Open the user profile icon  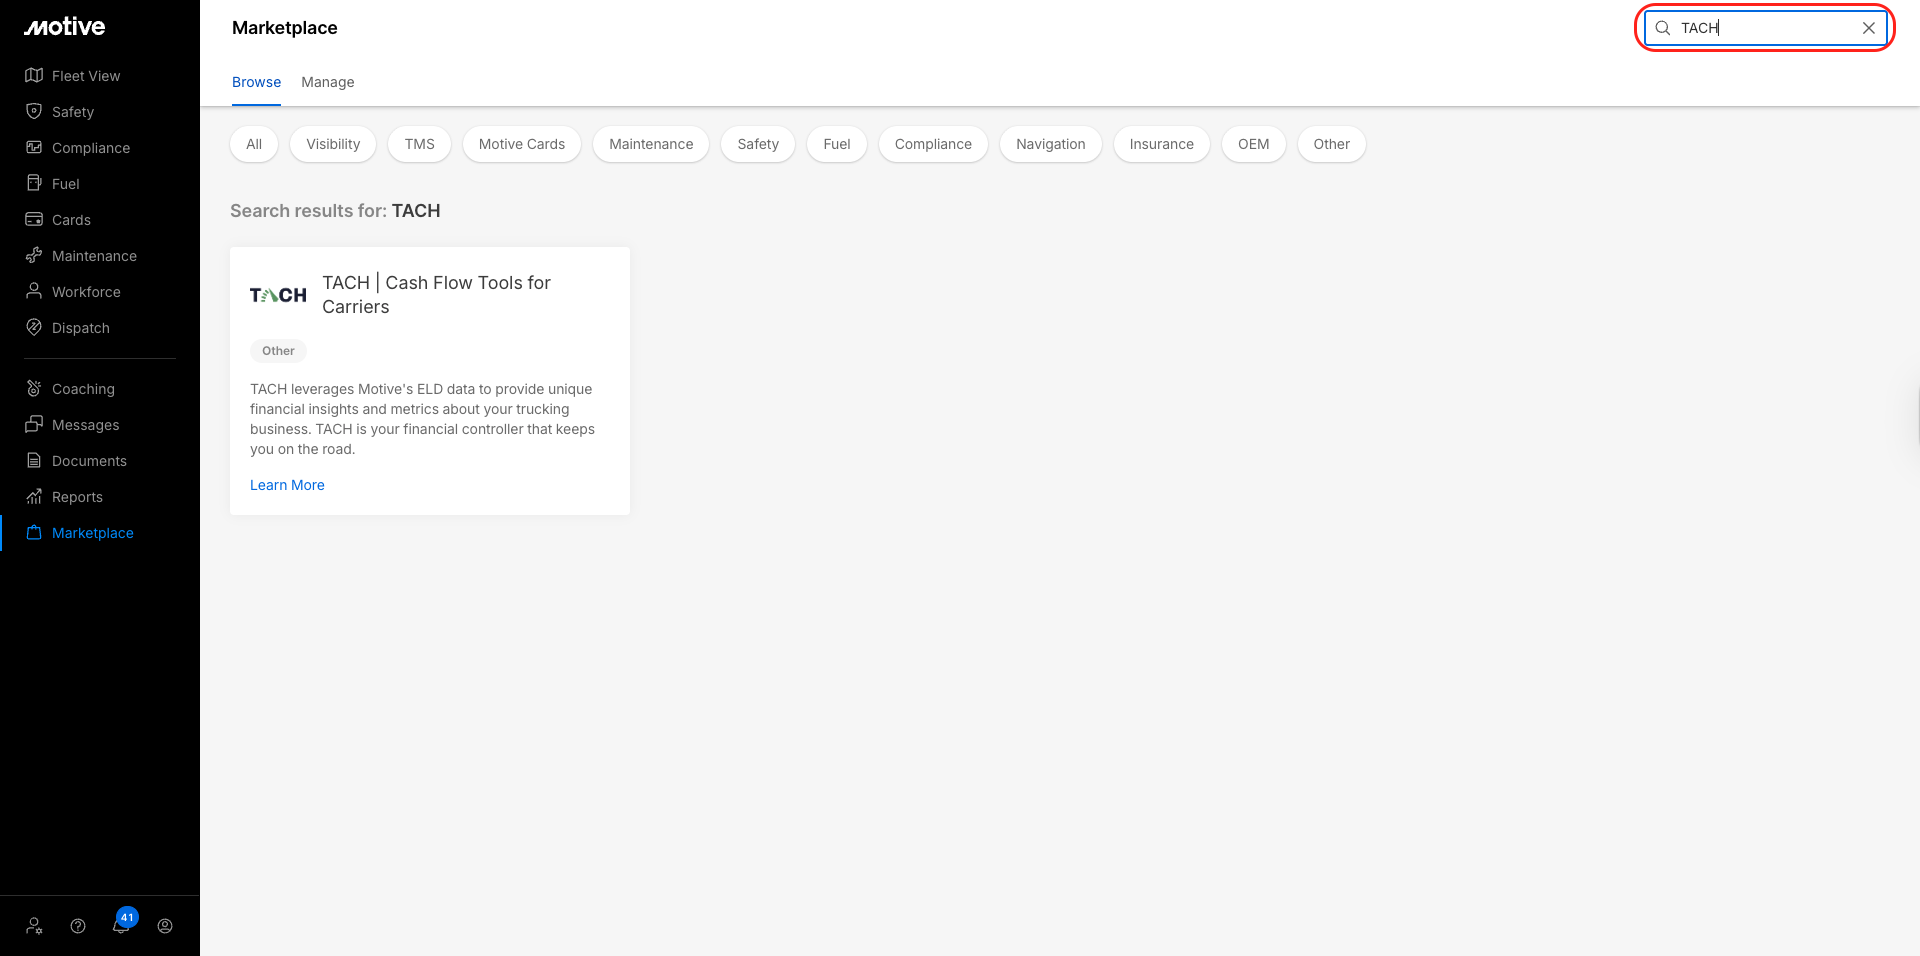(x=165, y=926)
